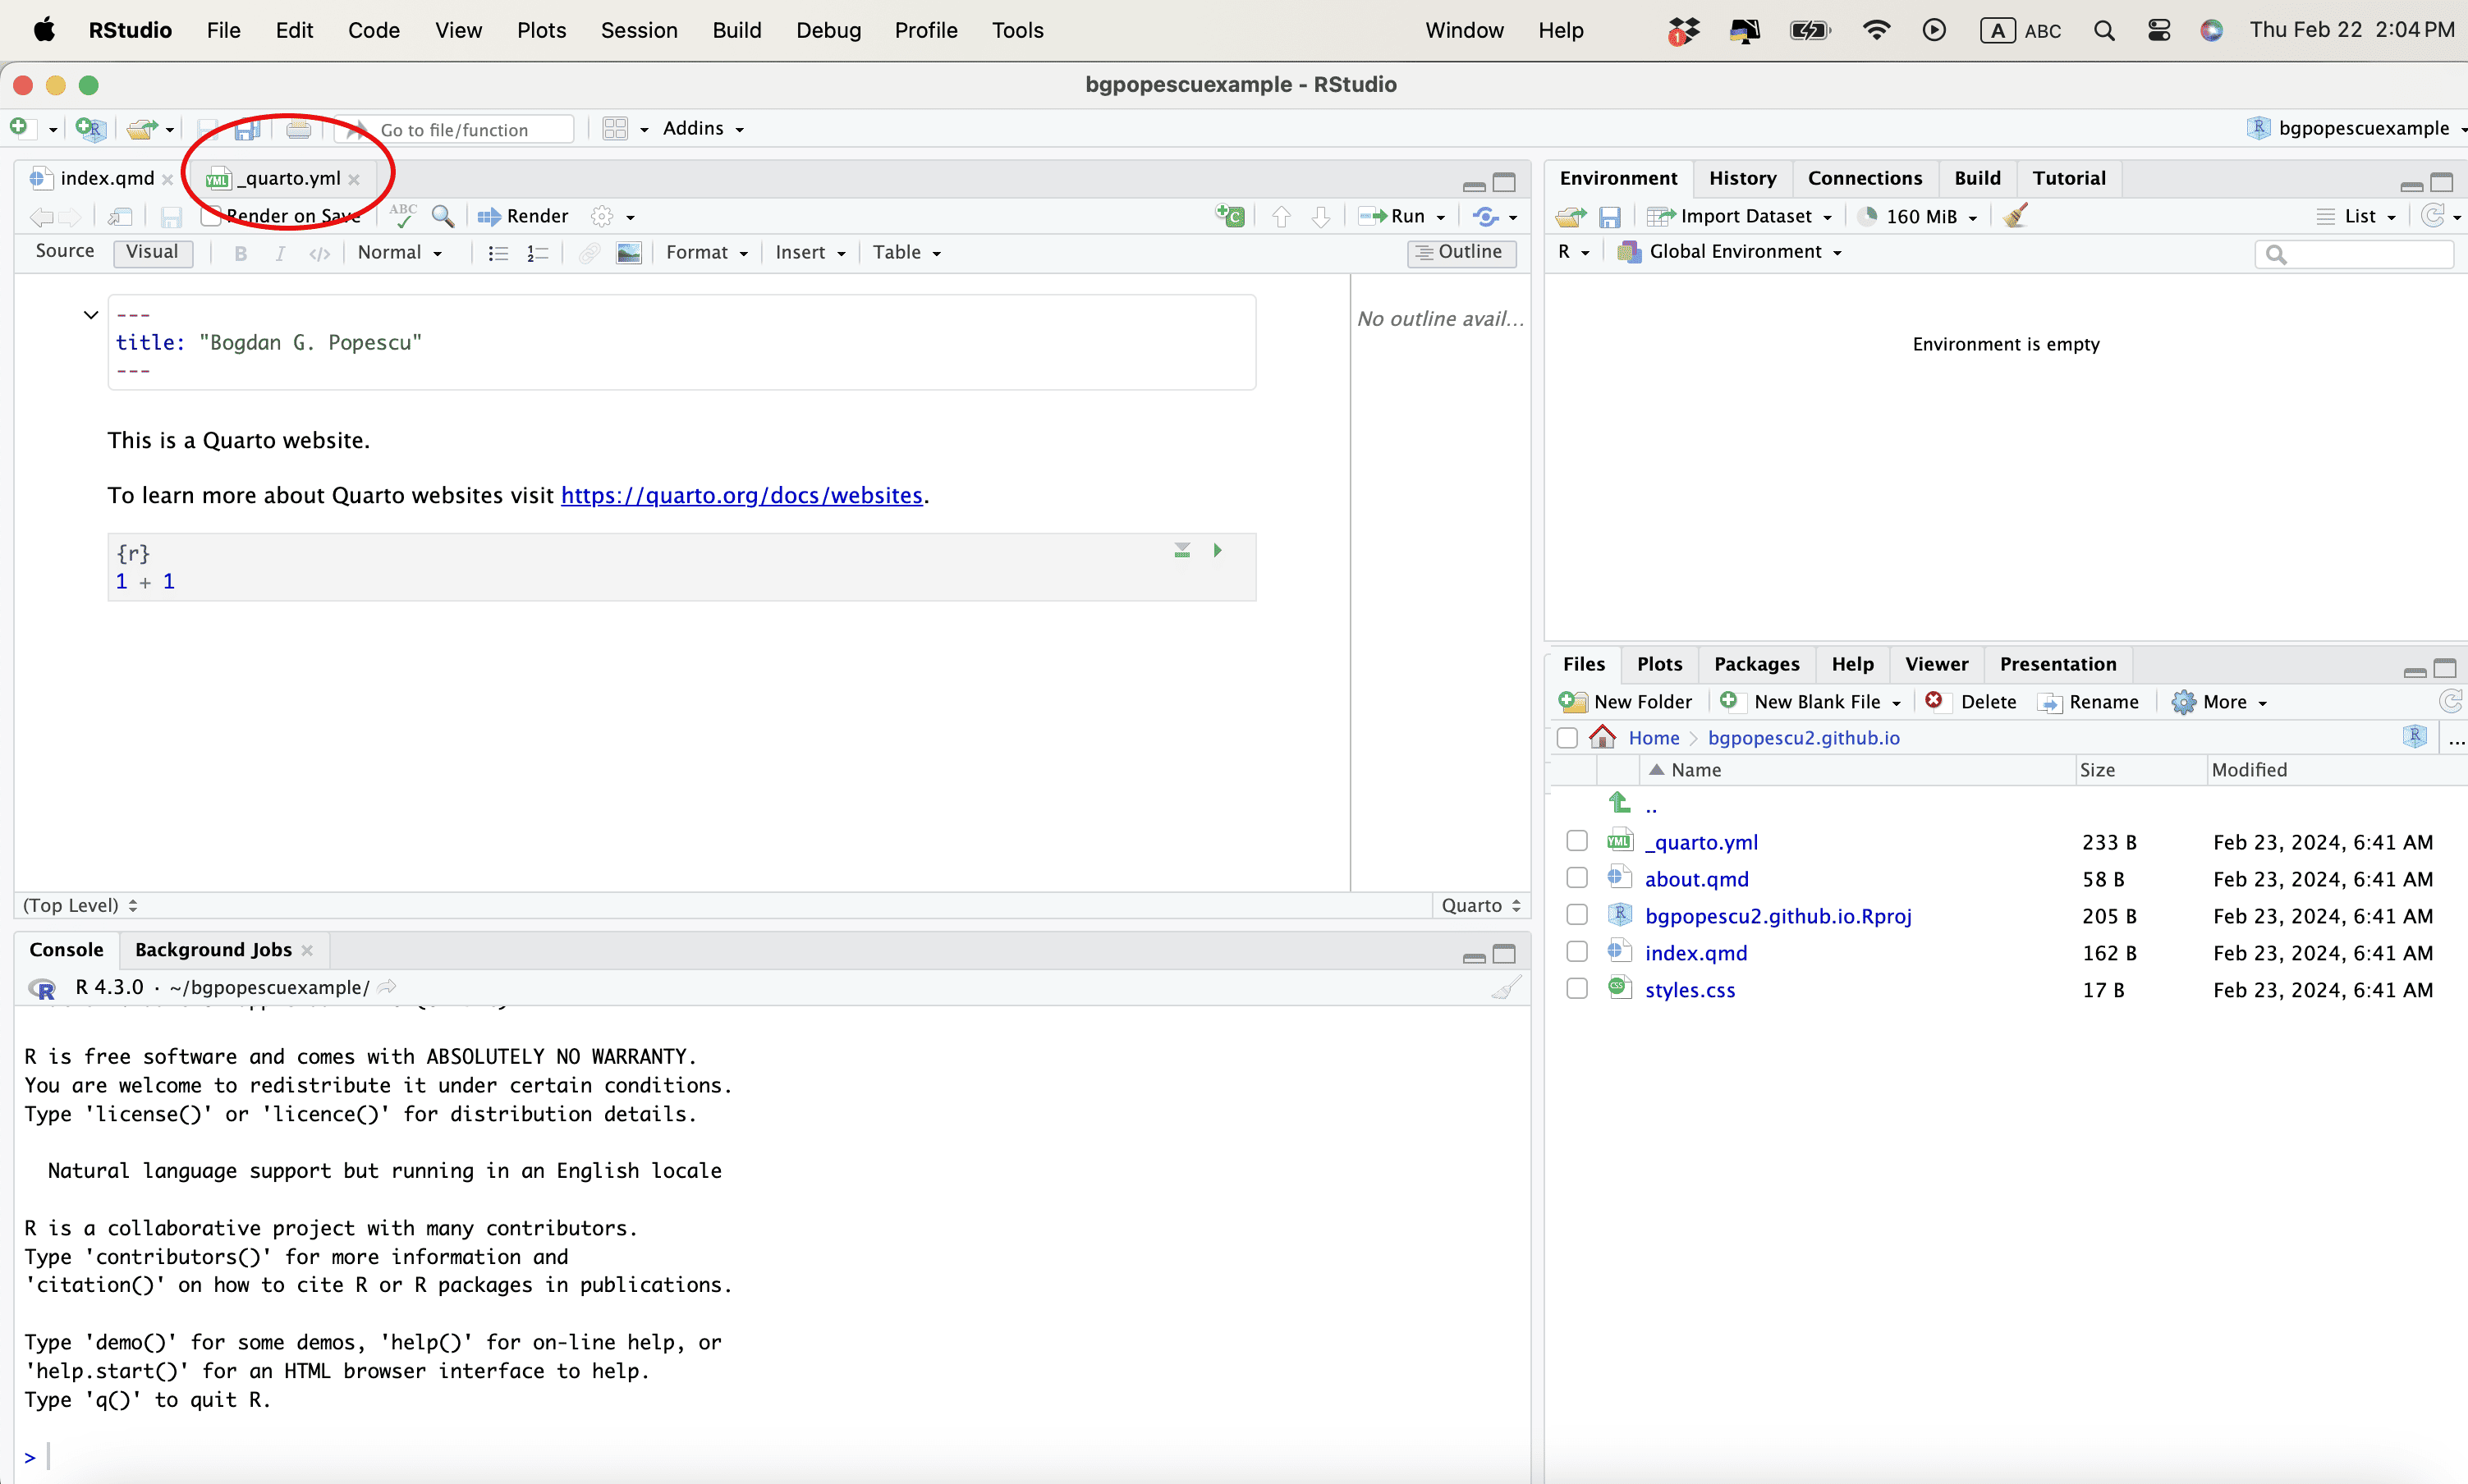Click the Render button icon
Image resolution: width=2468 pixels, height=1484 pixels.
point(488,216)
